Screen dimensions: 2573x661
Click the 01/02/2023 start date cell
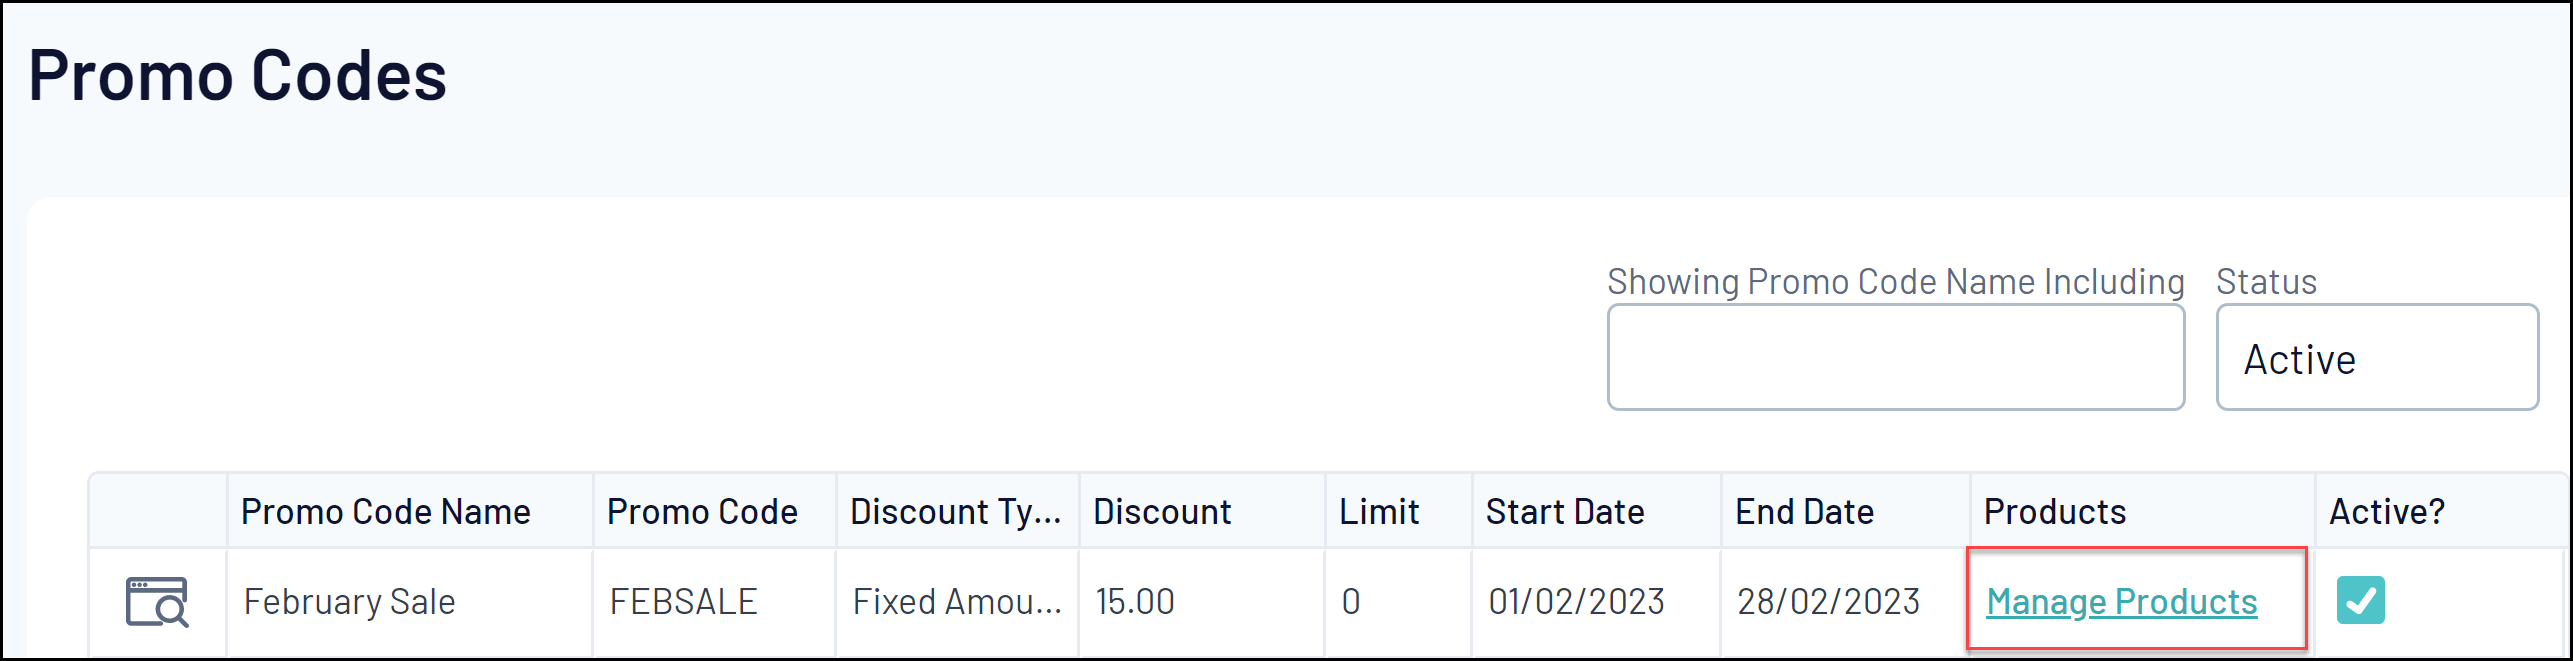(x=1576, y=602)
